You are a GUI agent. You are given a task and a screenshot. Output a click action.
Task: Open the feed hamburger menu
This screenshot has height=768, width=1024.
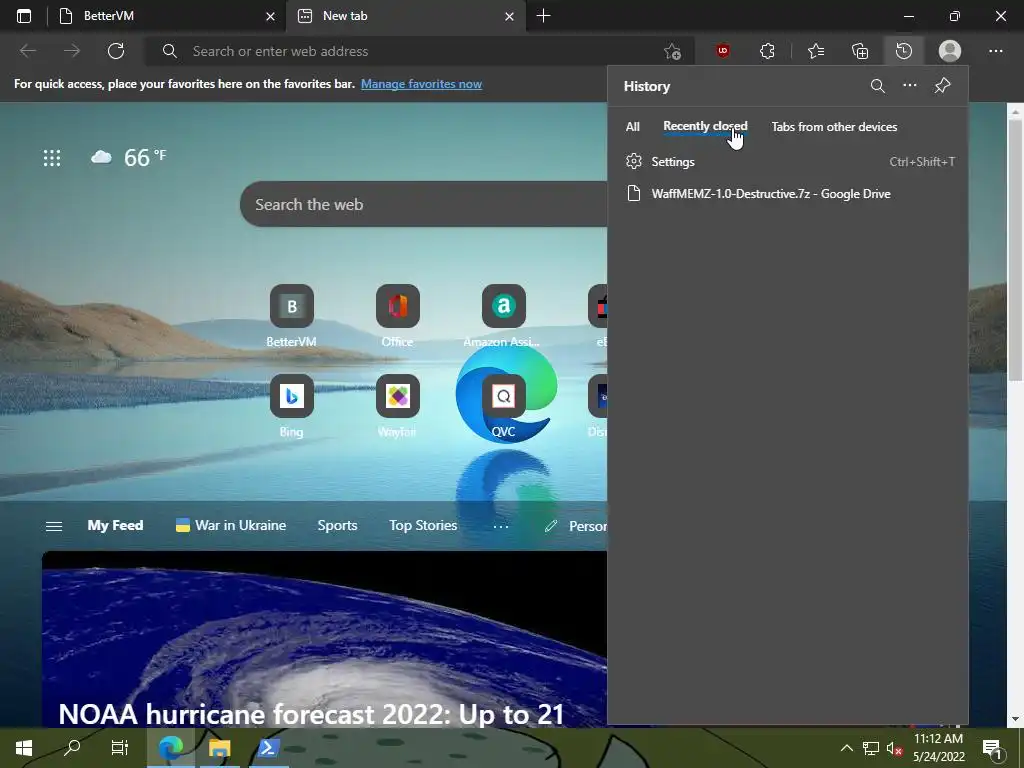[54, 526]
